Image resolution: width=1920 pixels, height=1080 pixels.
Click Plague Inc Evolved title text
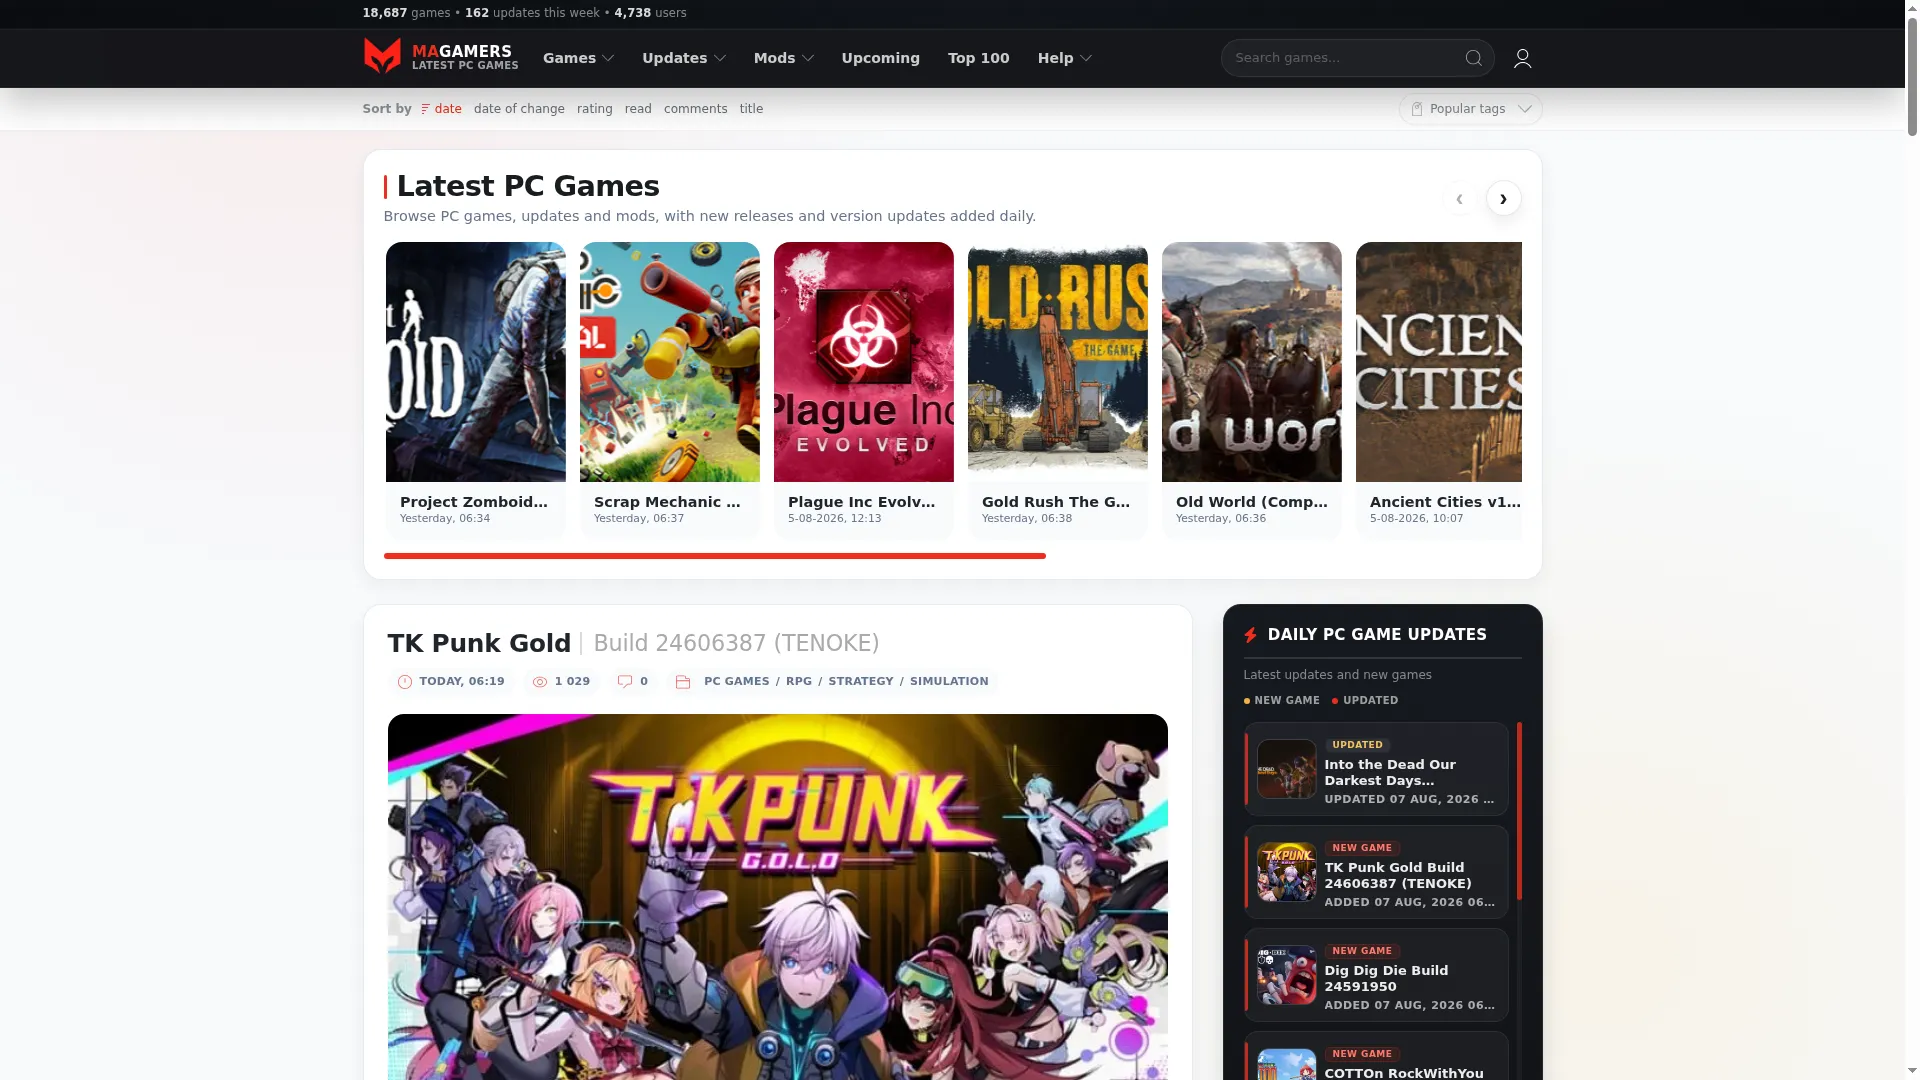(x=862, y=502)
